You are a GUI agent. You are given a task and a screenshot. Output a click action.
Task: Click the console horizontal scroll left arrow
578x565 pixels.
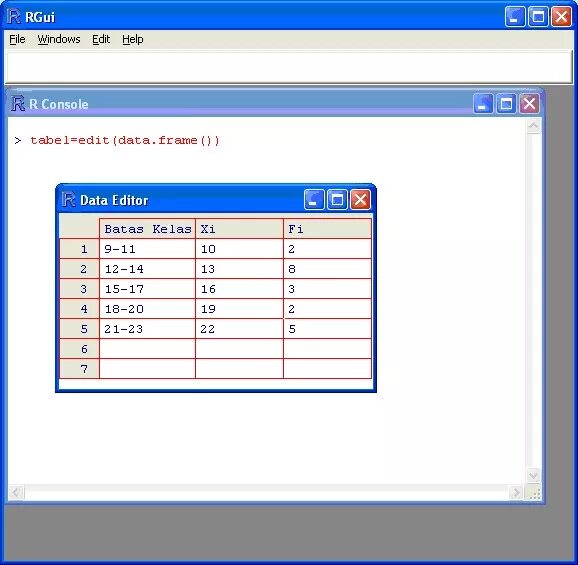(17, 492)
